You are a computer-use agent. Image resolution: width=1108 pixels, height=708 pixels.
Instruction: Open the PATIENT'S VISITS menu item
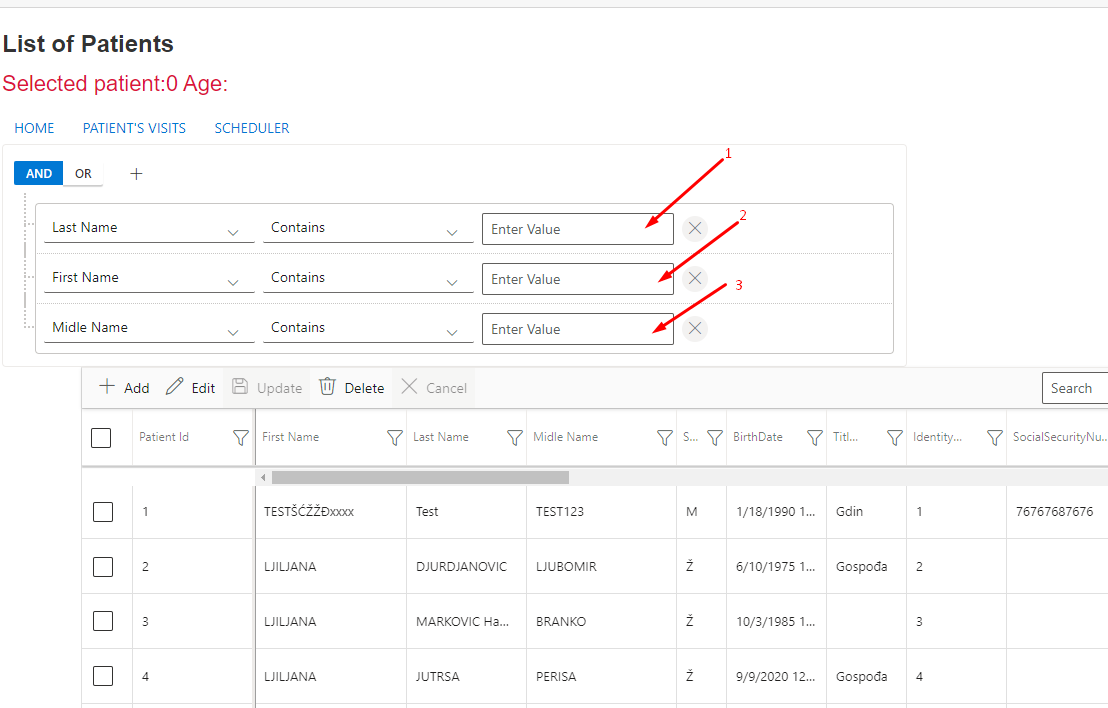[134, 128]
